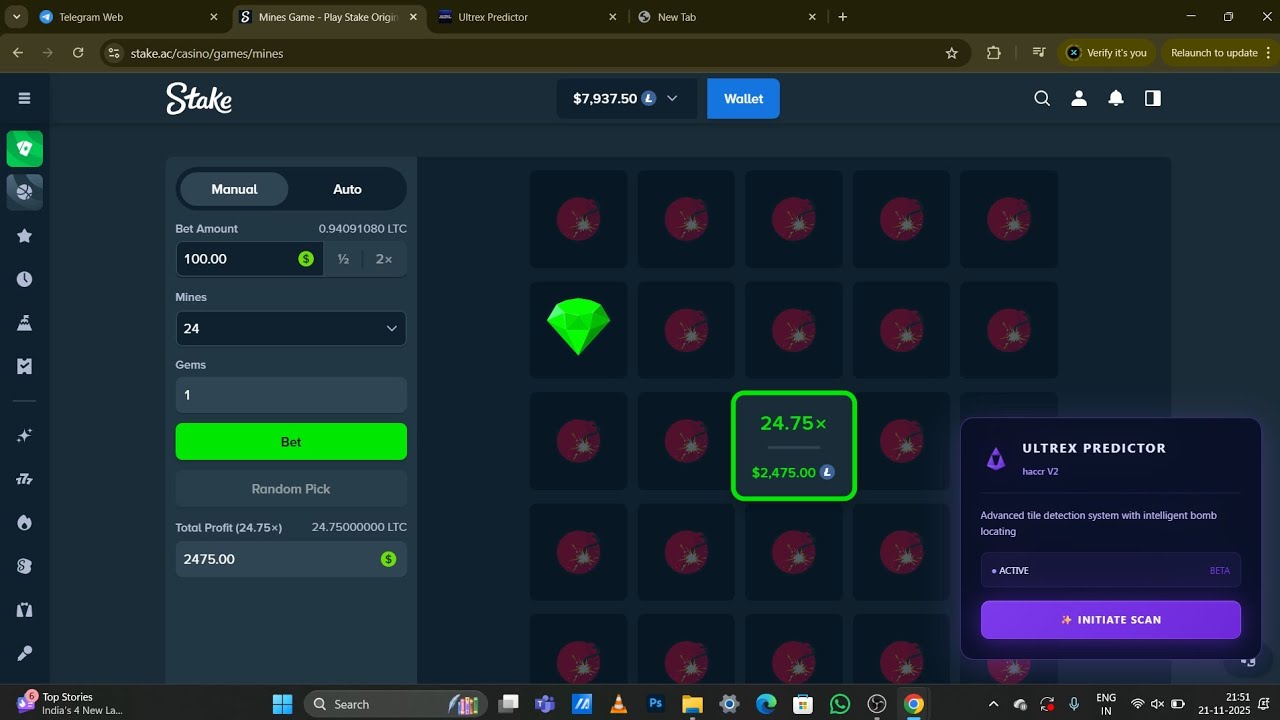Click the 24.75× win result popup
The image size is (1280, 720).
pyautogui.click(x=794, y=446)
